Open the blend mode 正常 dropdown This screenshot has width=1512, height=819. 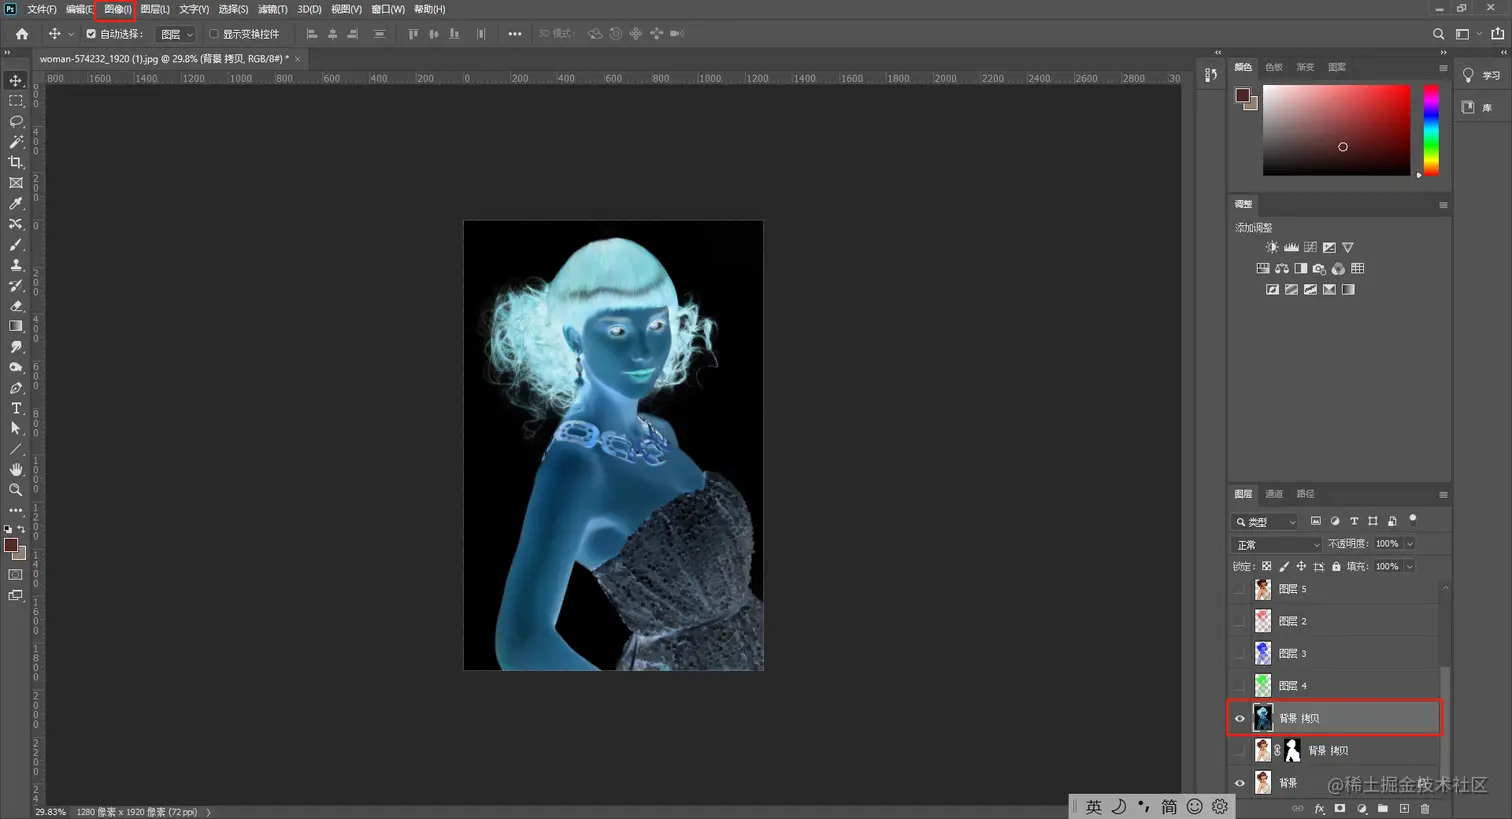1276,545
